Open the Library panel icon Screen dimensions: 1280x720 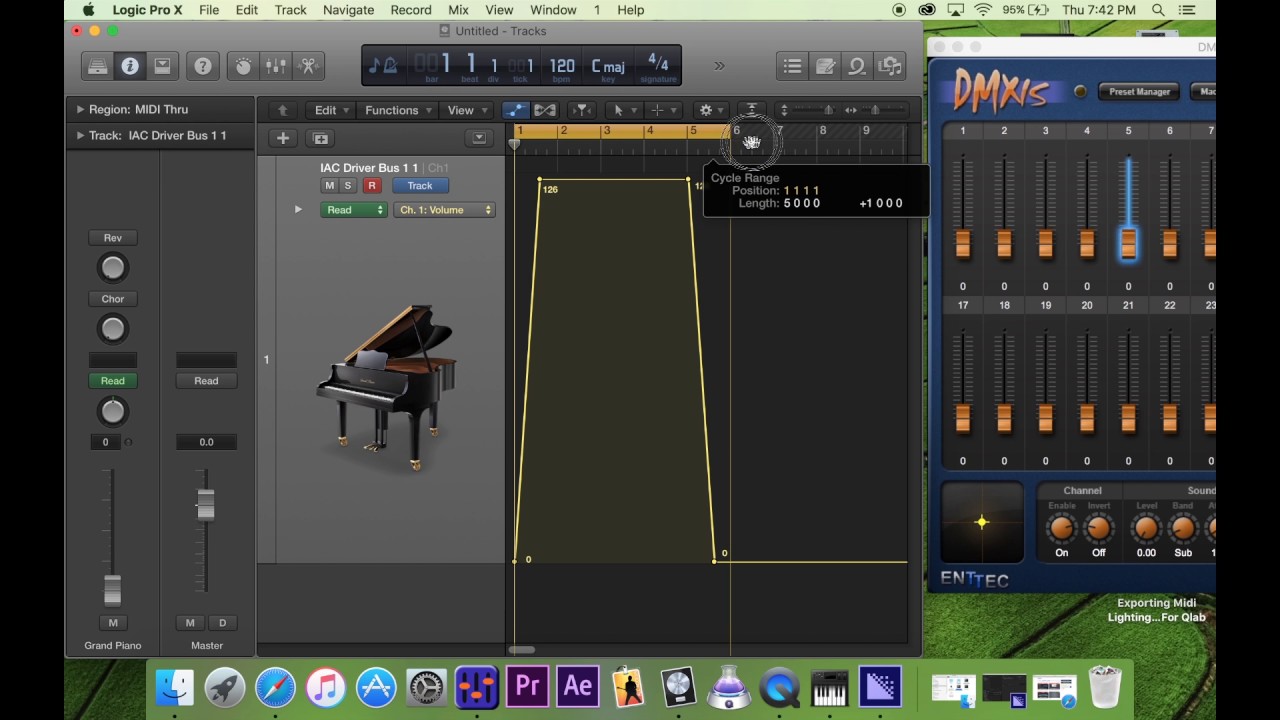coord(98,67)
